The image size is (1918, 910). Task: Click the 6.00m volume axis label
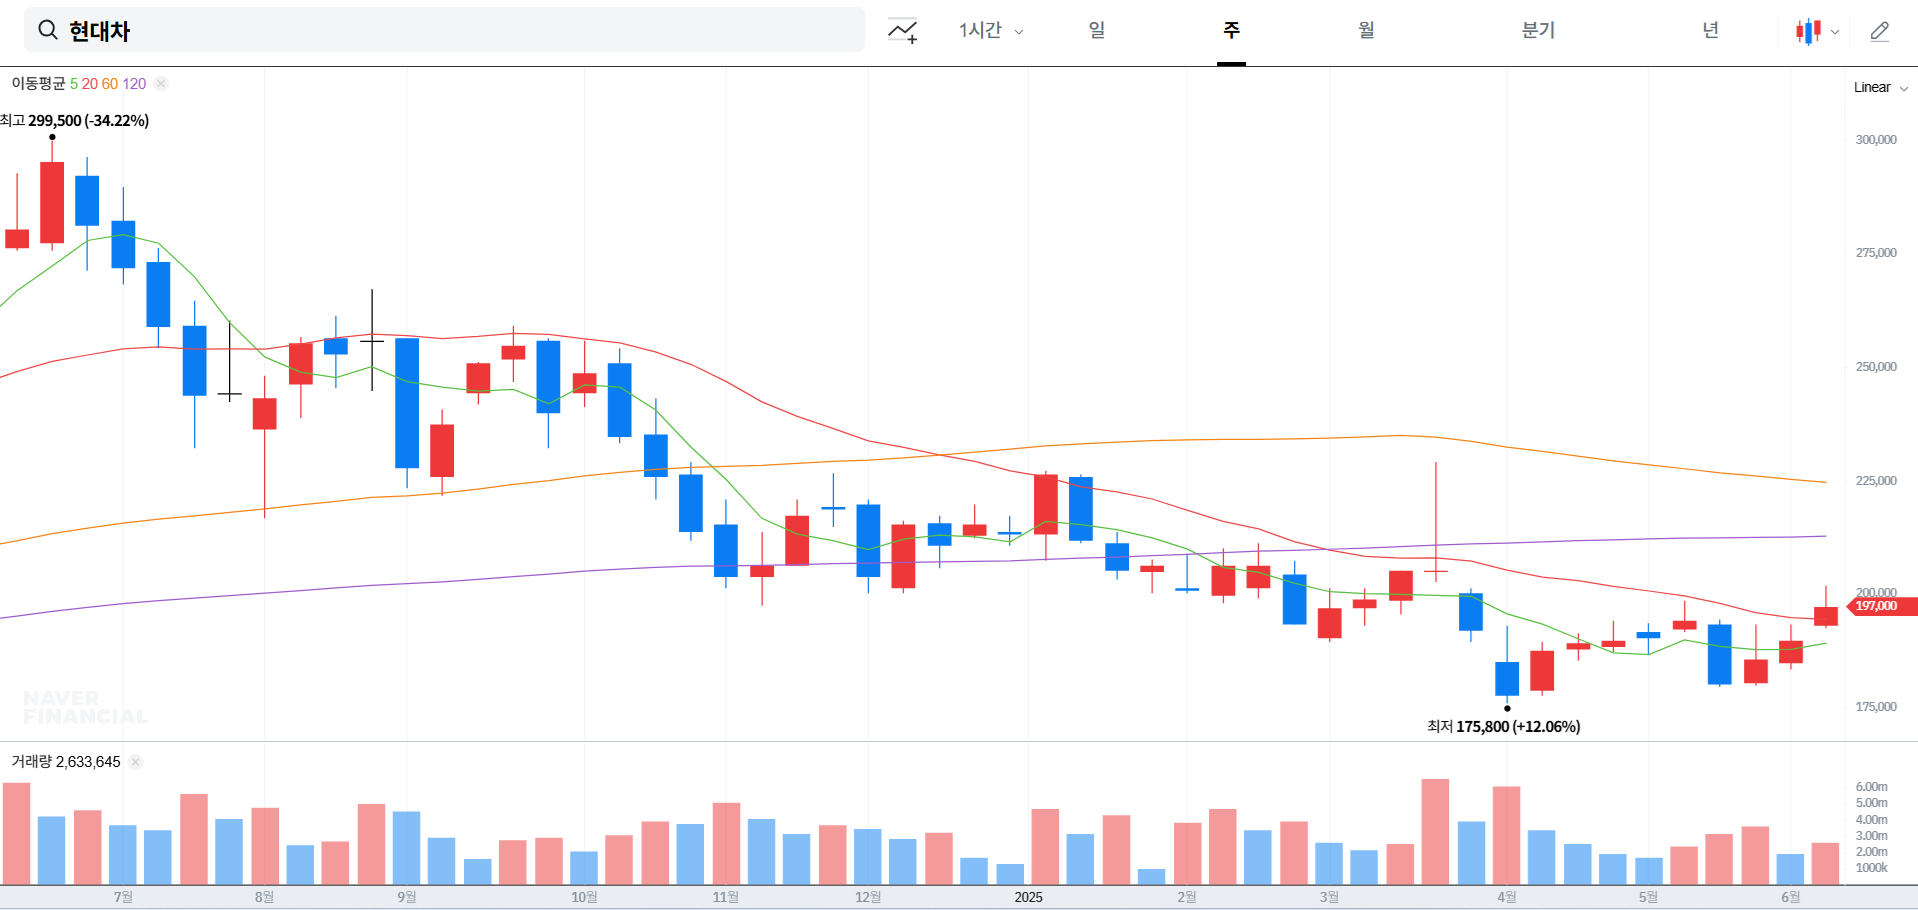(x=1871, y=786)
